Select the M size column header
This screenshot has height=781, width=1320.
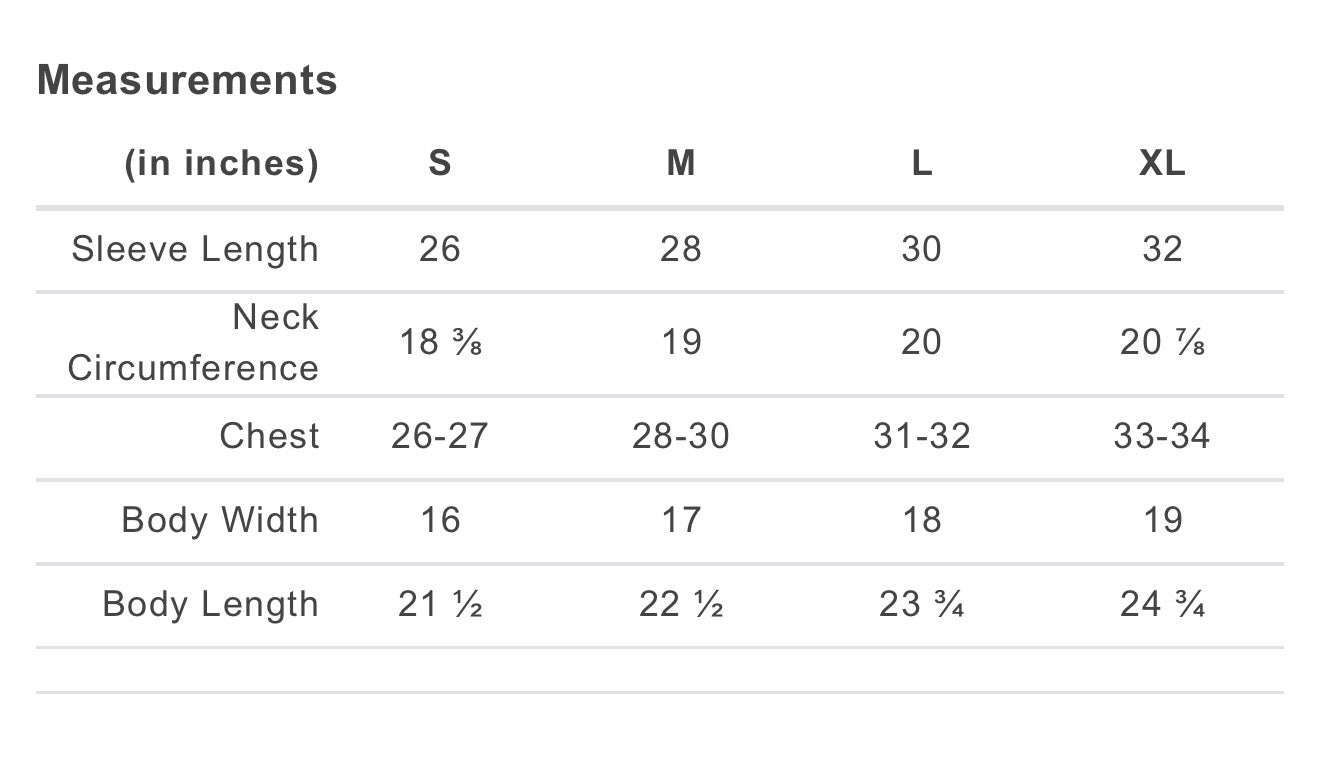pyautogui.click(x=681, y=163)
